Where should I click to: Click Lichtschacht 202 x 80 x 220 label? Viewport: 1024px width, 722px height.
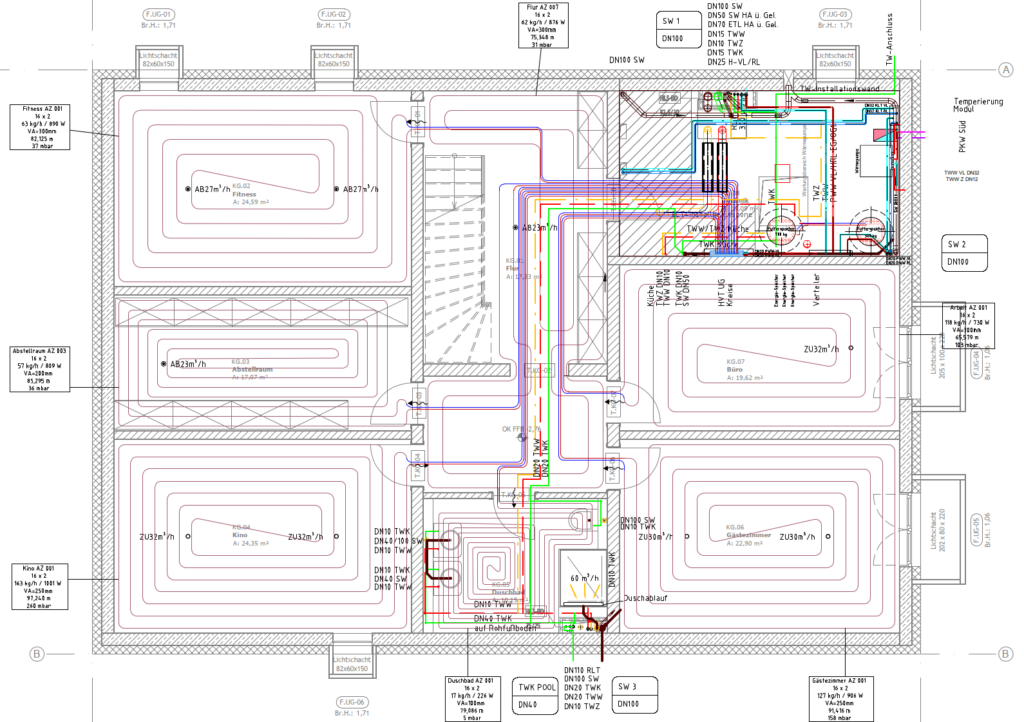[938, 530]
